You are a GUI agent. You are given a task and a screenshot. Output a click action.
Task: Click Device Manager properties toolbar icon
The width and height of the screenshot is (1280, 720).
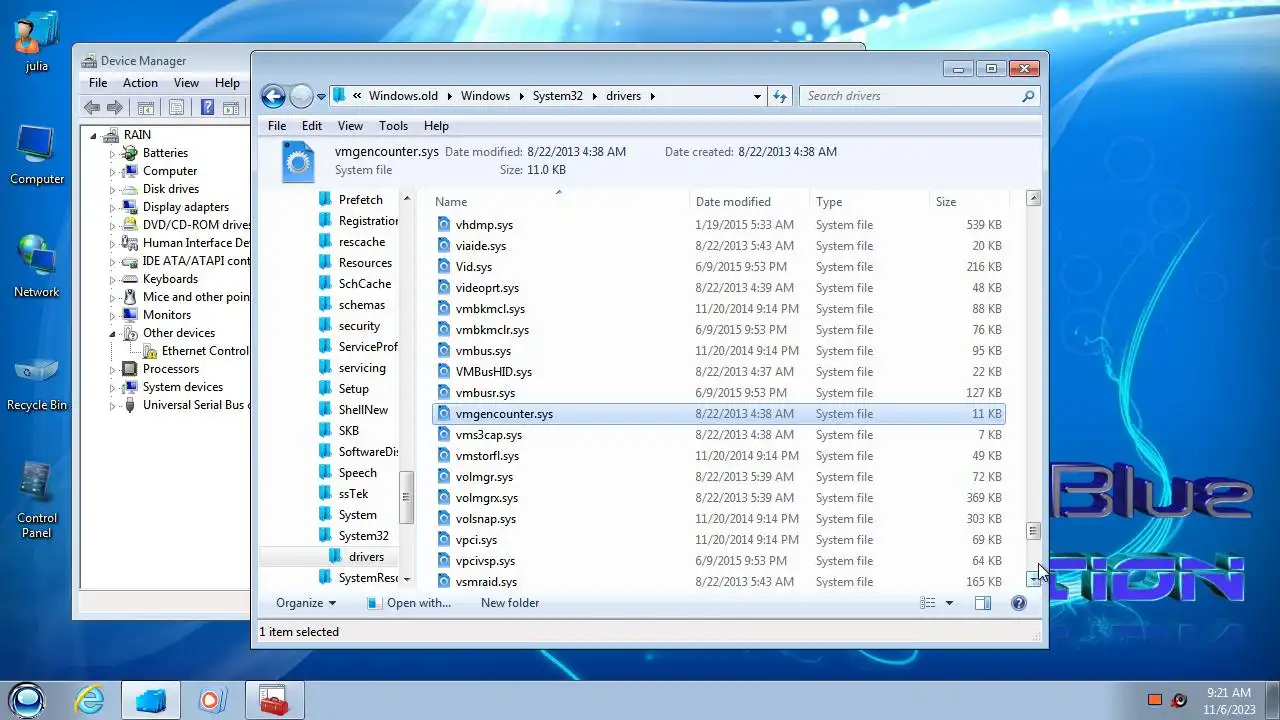(x=176, y=108)
